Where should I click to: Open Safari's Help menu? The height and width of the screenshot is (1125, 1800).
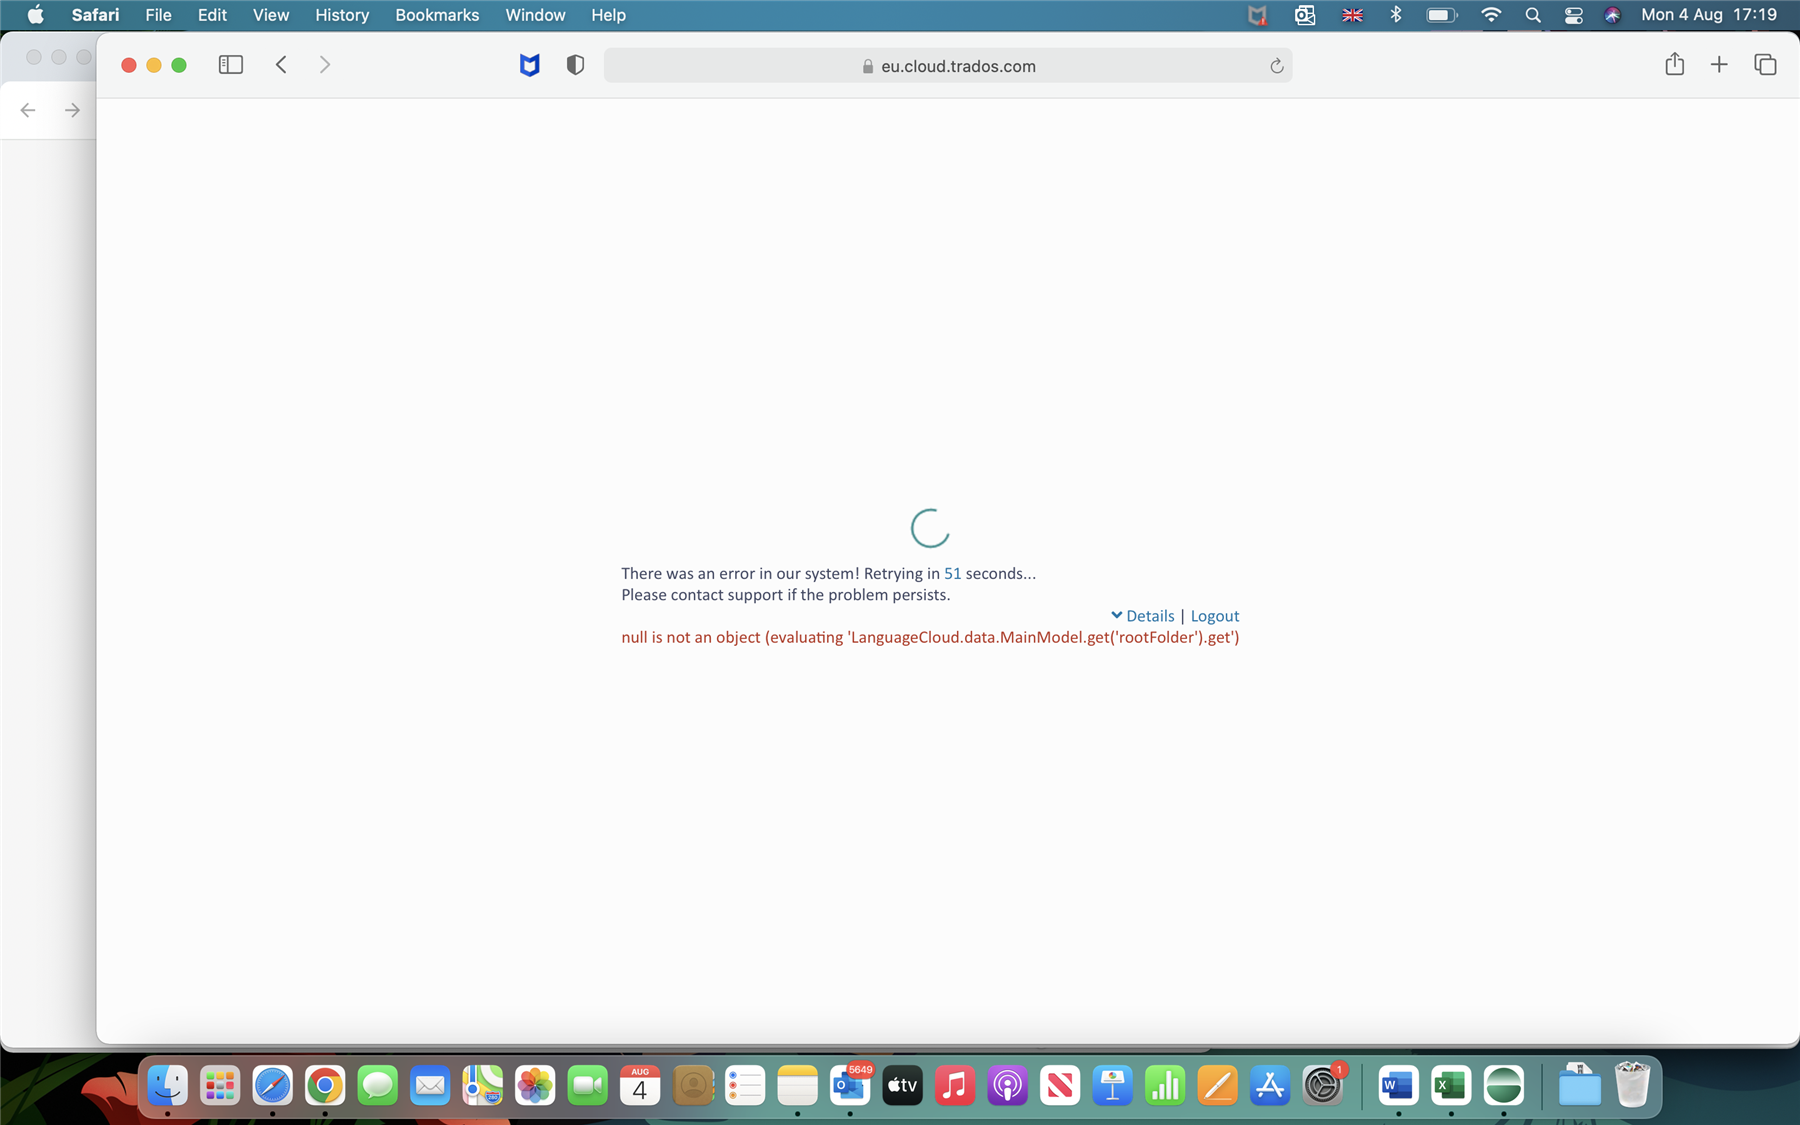coord(609,15)
